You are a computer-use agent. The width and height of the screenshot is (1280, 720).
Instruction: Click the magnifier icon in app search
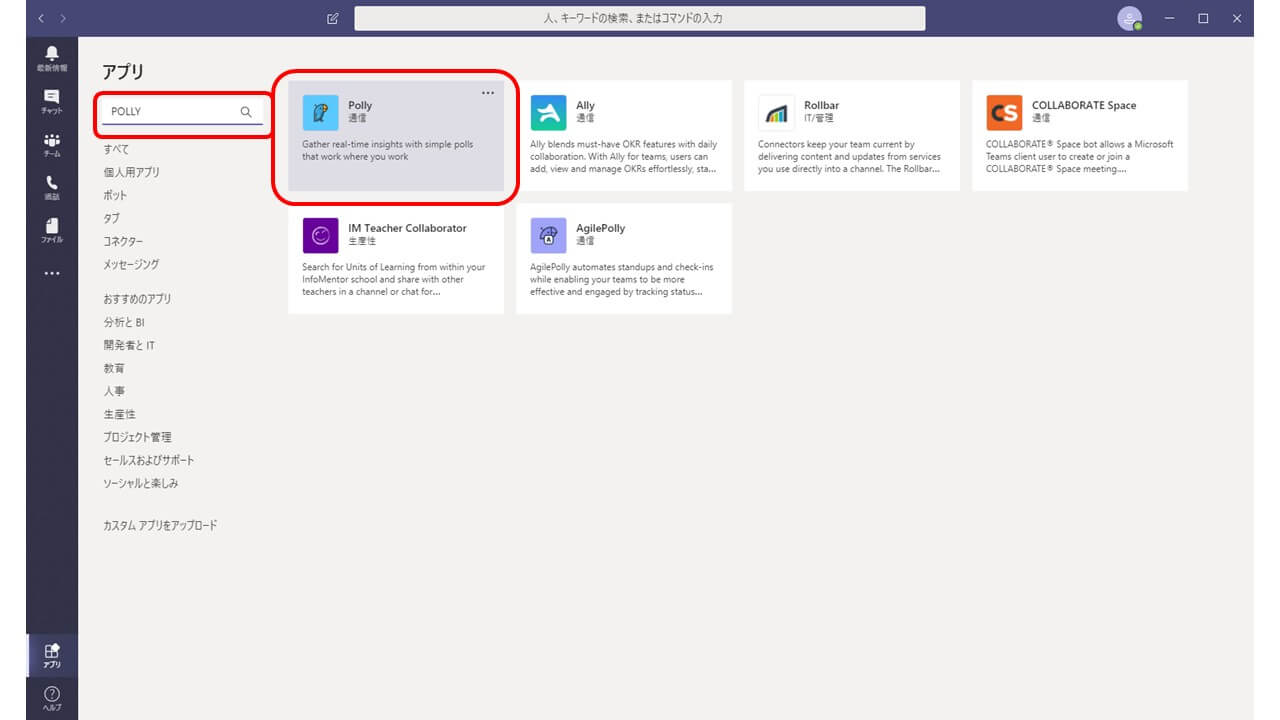(246, 112)
